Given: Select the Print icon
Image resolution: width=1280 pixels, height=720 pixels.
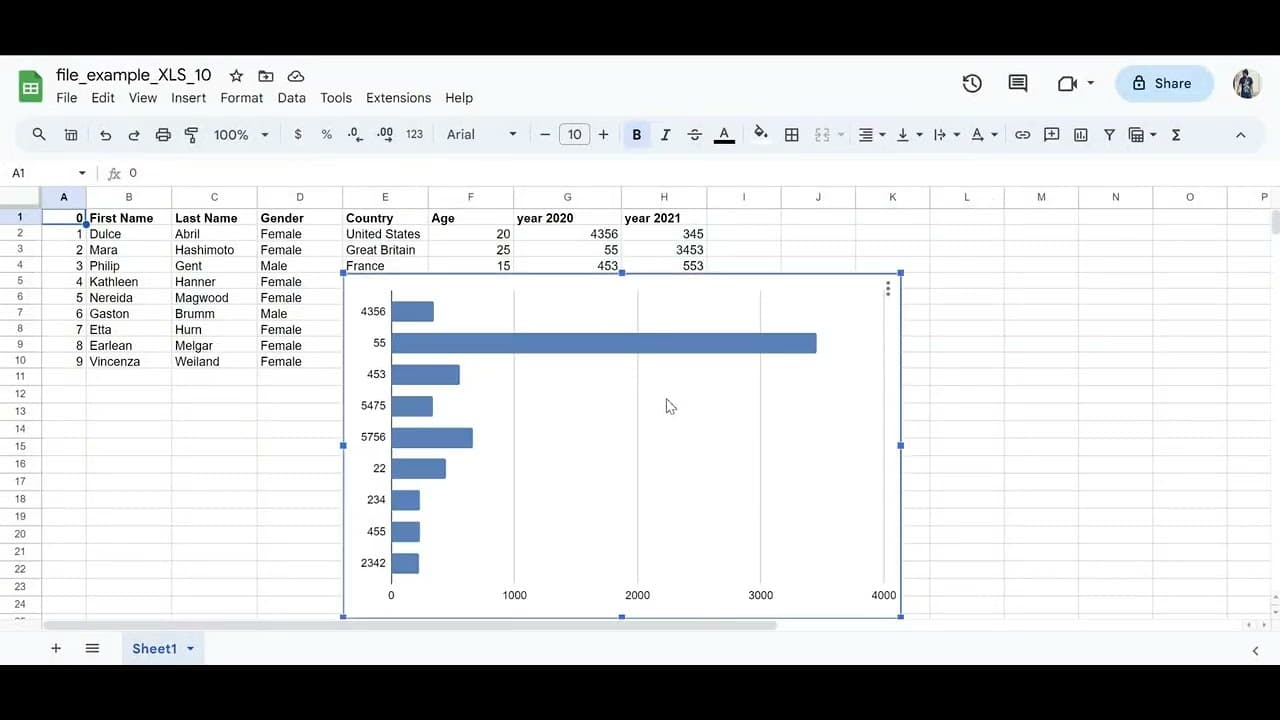Looking at the screenshot, I should (x=163, y=134).
